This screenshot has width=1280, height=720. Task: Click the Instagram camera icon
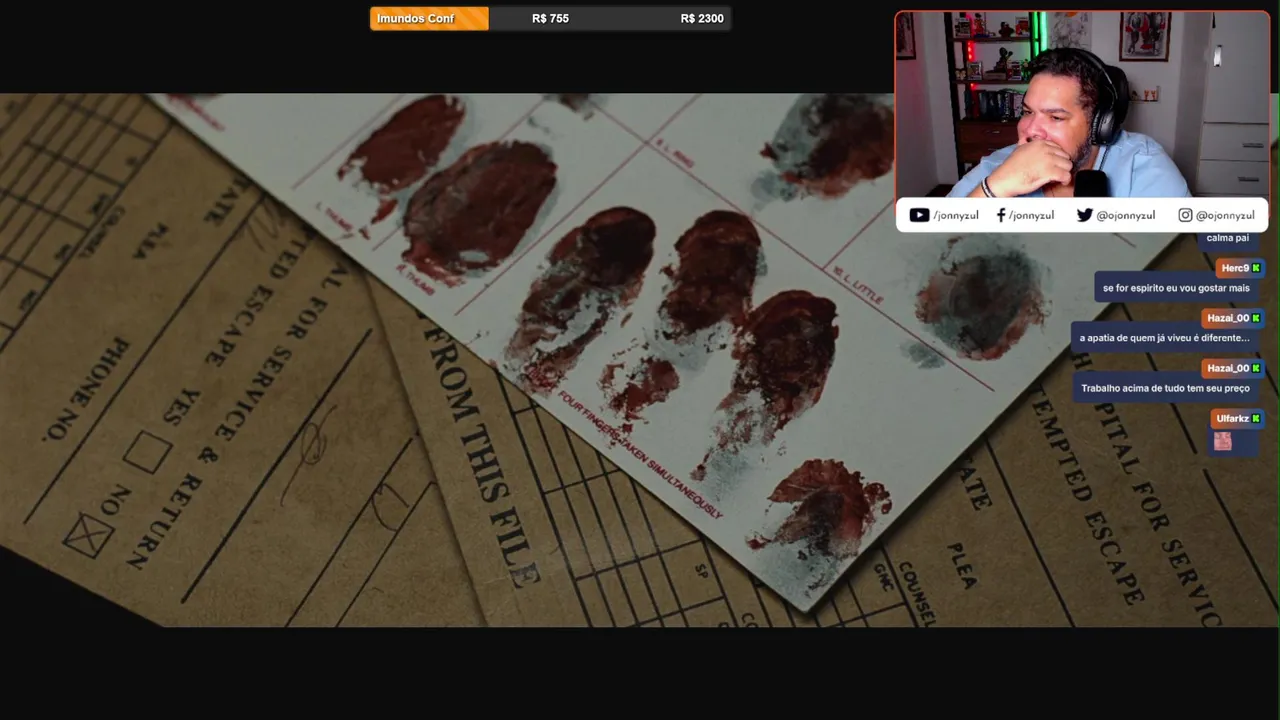pos(1185,215)
